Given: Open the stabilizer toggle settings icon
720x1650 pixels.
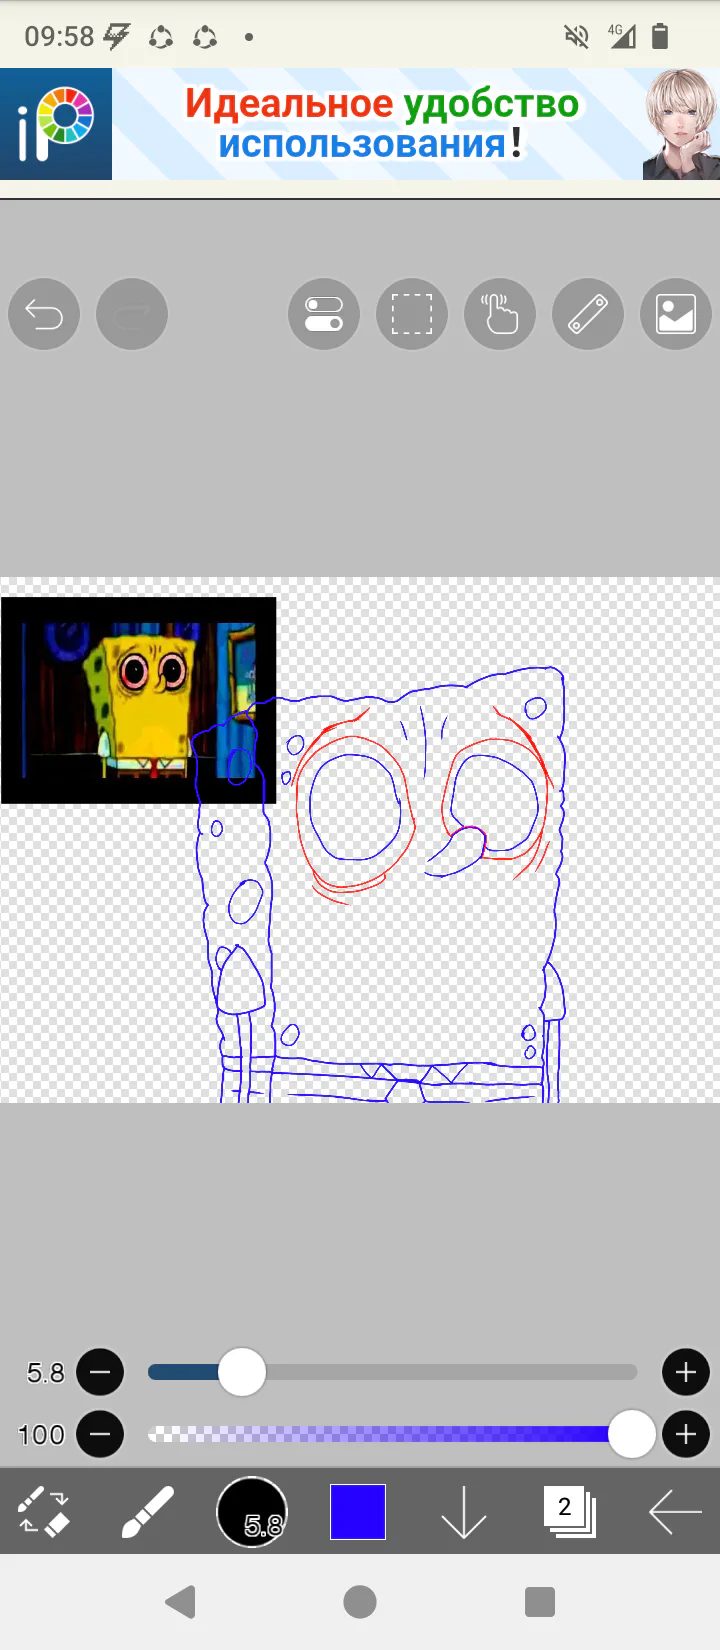Looking at the screenshot, I should pyautogui.click(x=324, y=314).
